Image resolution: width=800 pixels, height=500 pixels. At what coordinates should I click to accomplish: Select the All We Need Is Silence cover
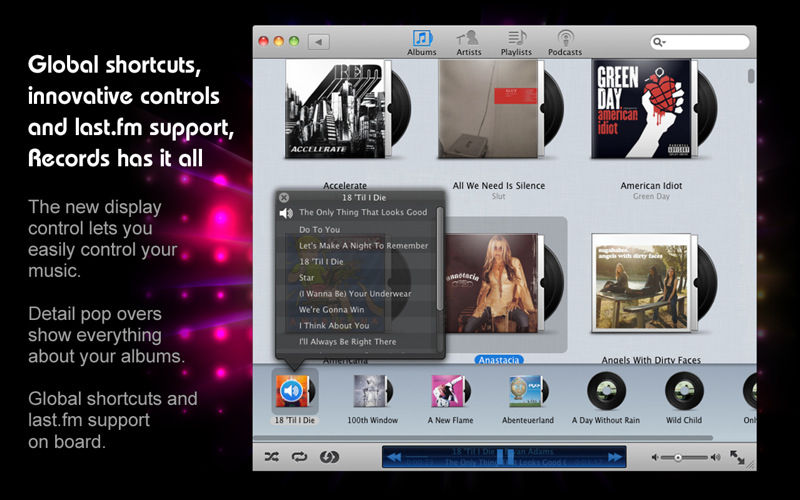490,109
